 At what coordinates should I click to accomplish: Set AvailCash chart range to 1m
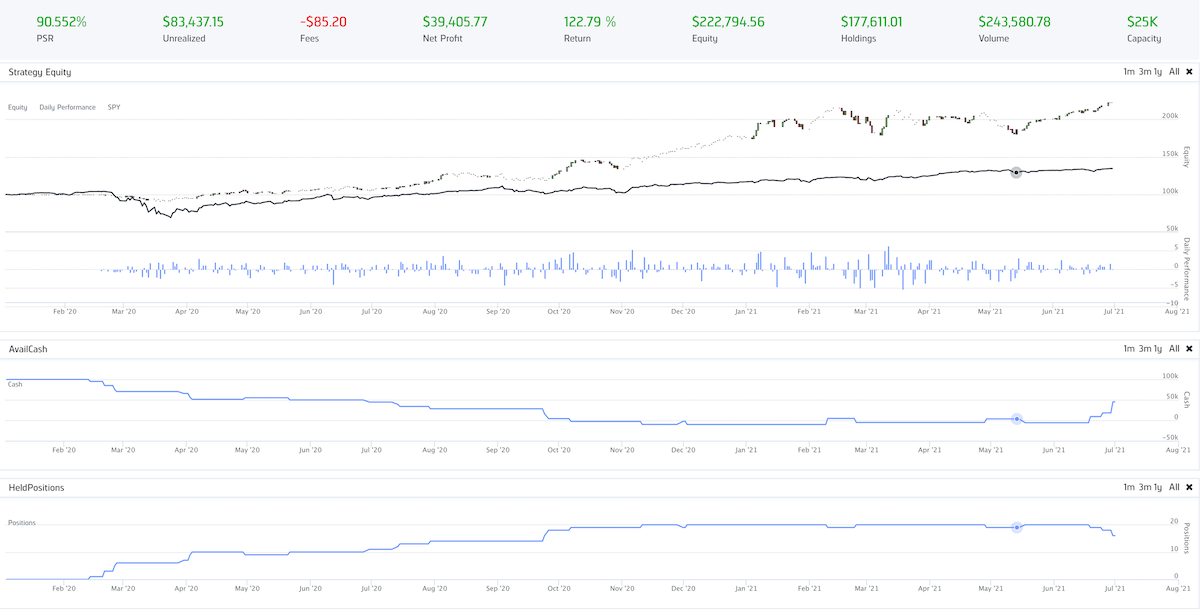point(1129,349)
